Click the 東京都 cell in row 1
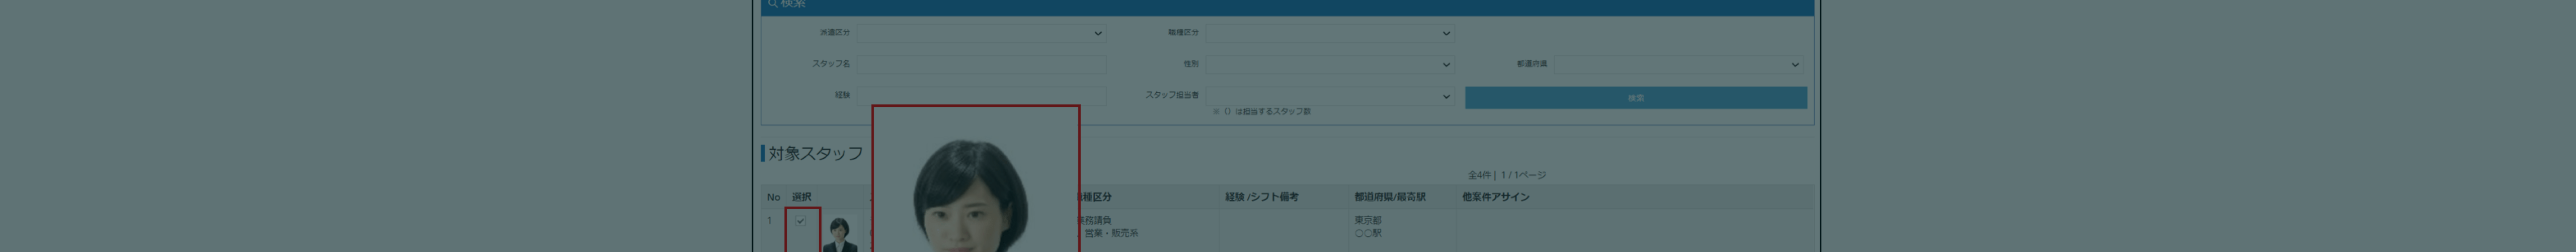The width and height of the screenshot is (2576, 252). 1367,220
